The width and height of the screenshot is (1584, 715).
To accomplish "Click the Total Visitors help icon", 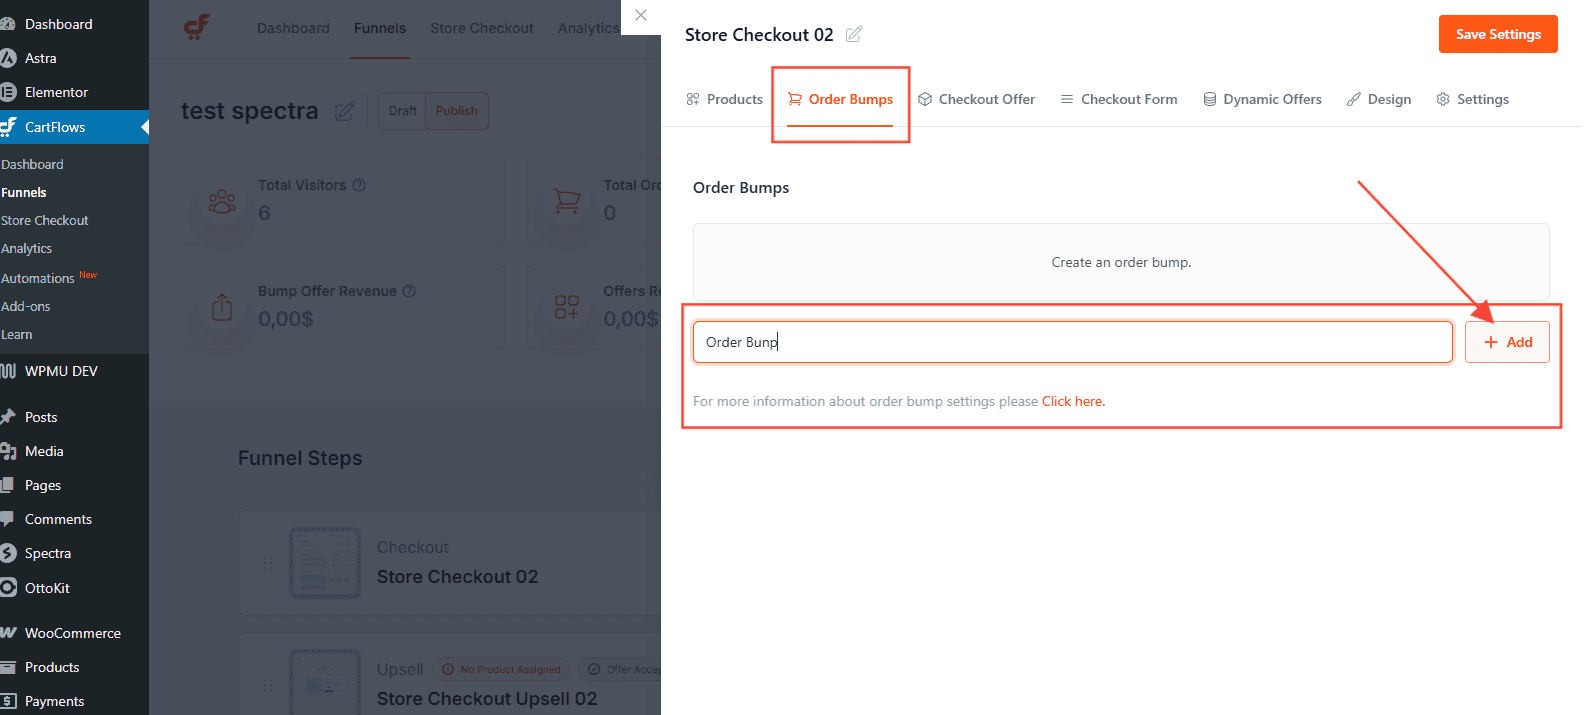I will point(359,185).
